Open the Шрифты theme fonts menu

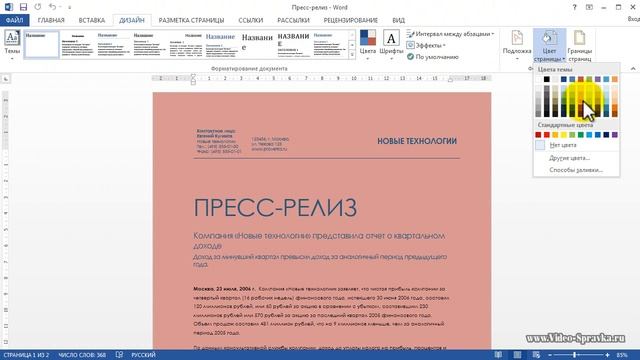coord(391,45)
